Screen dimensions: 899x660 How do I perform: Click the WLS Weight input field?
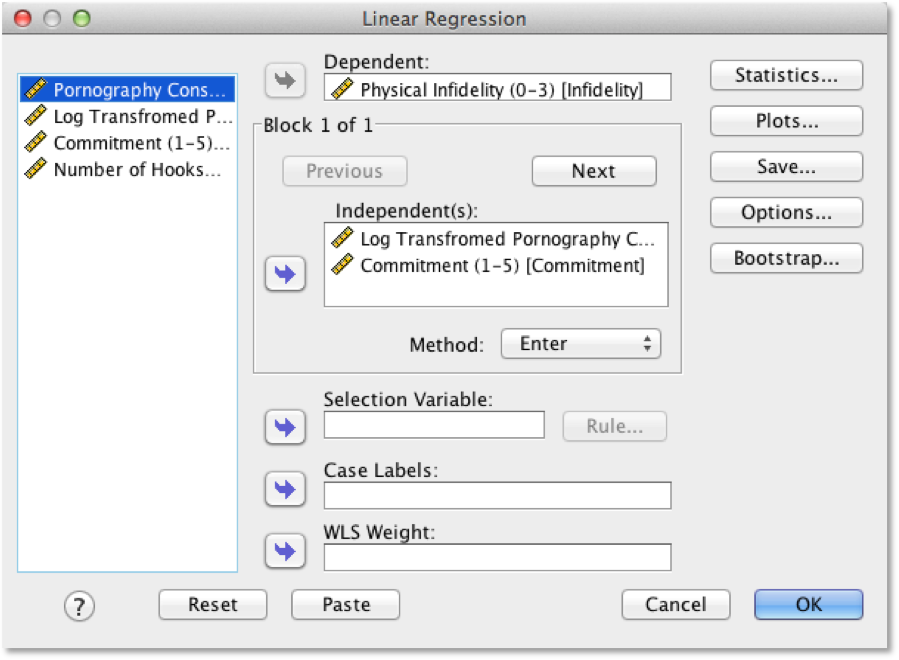tap(497, 557)
